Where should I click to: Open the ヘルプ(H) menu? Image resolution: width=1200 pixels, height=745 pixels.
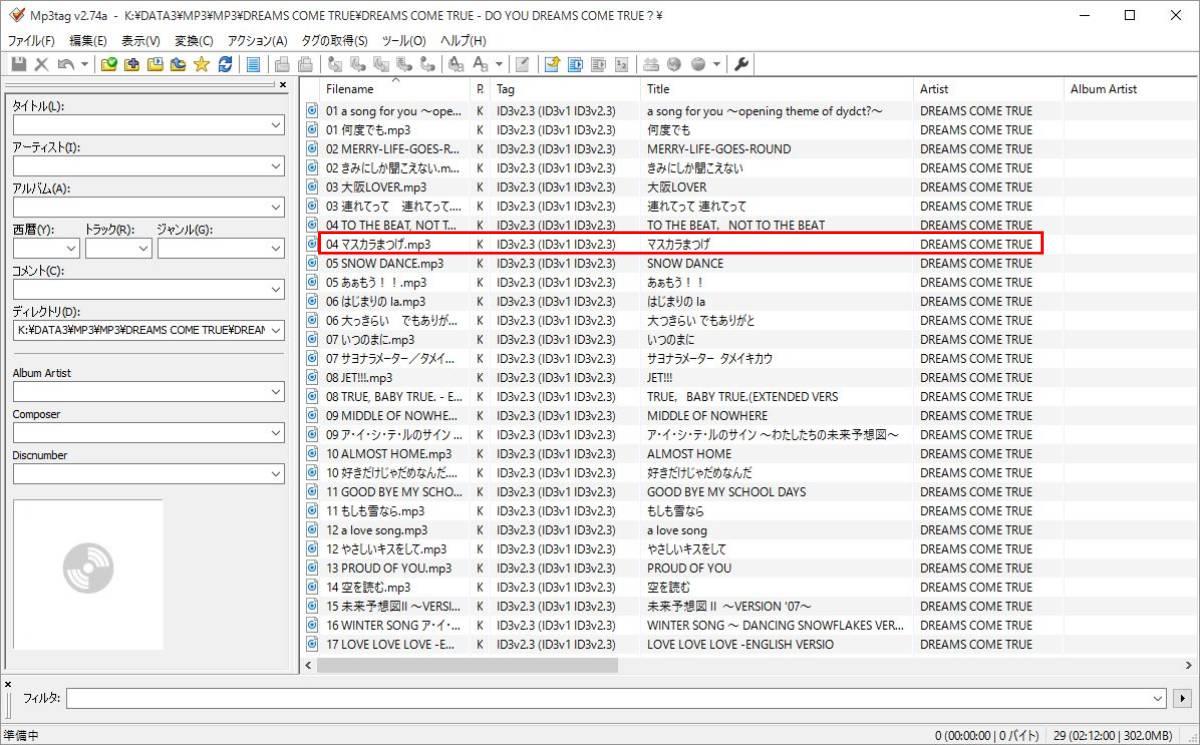click(x=464, y=41)
